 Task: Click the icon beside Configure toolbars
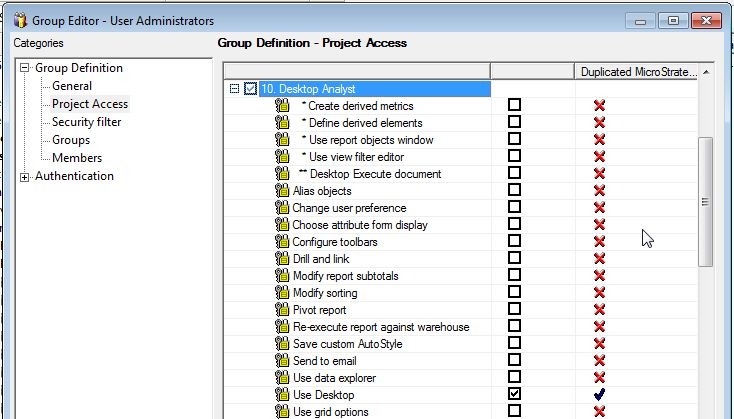282,242
